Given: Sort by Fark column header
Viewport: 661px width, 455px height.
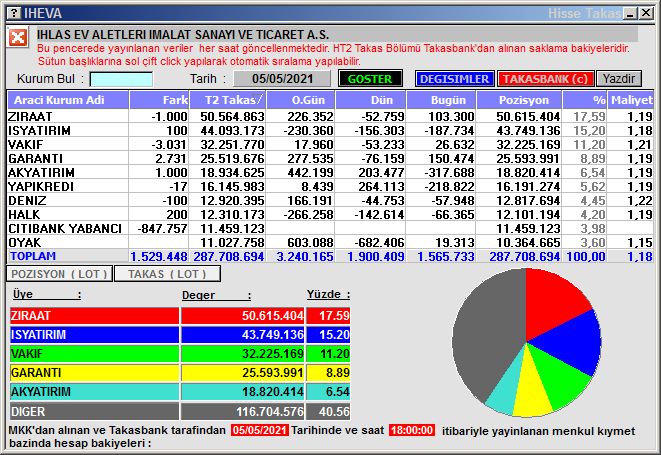Looking at the screenshot, I should coord(159,100).
